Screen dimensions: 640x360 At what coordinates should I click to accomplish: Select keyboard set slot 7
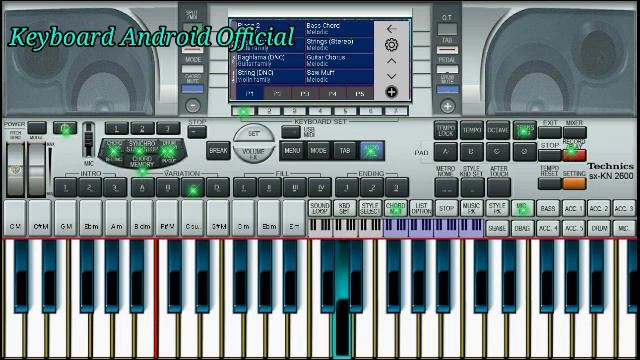point(396,111)
